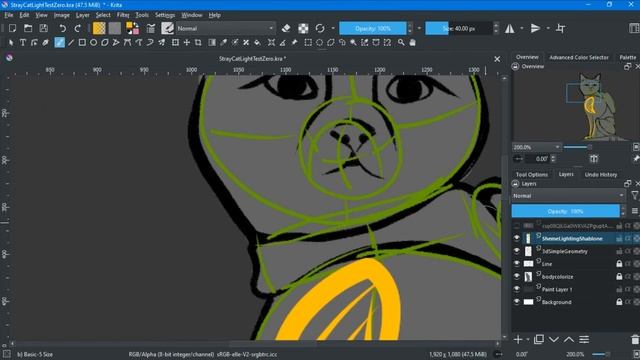
Task: Click the Save document icon
Action: (x=44, y=28)
